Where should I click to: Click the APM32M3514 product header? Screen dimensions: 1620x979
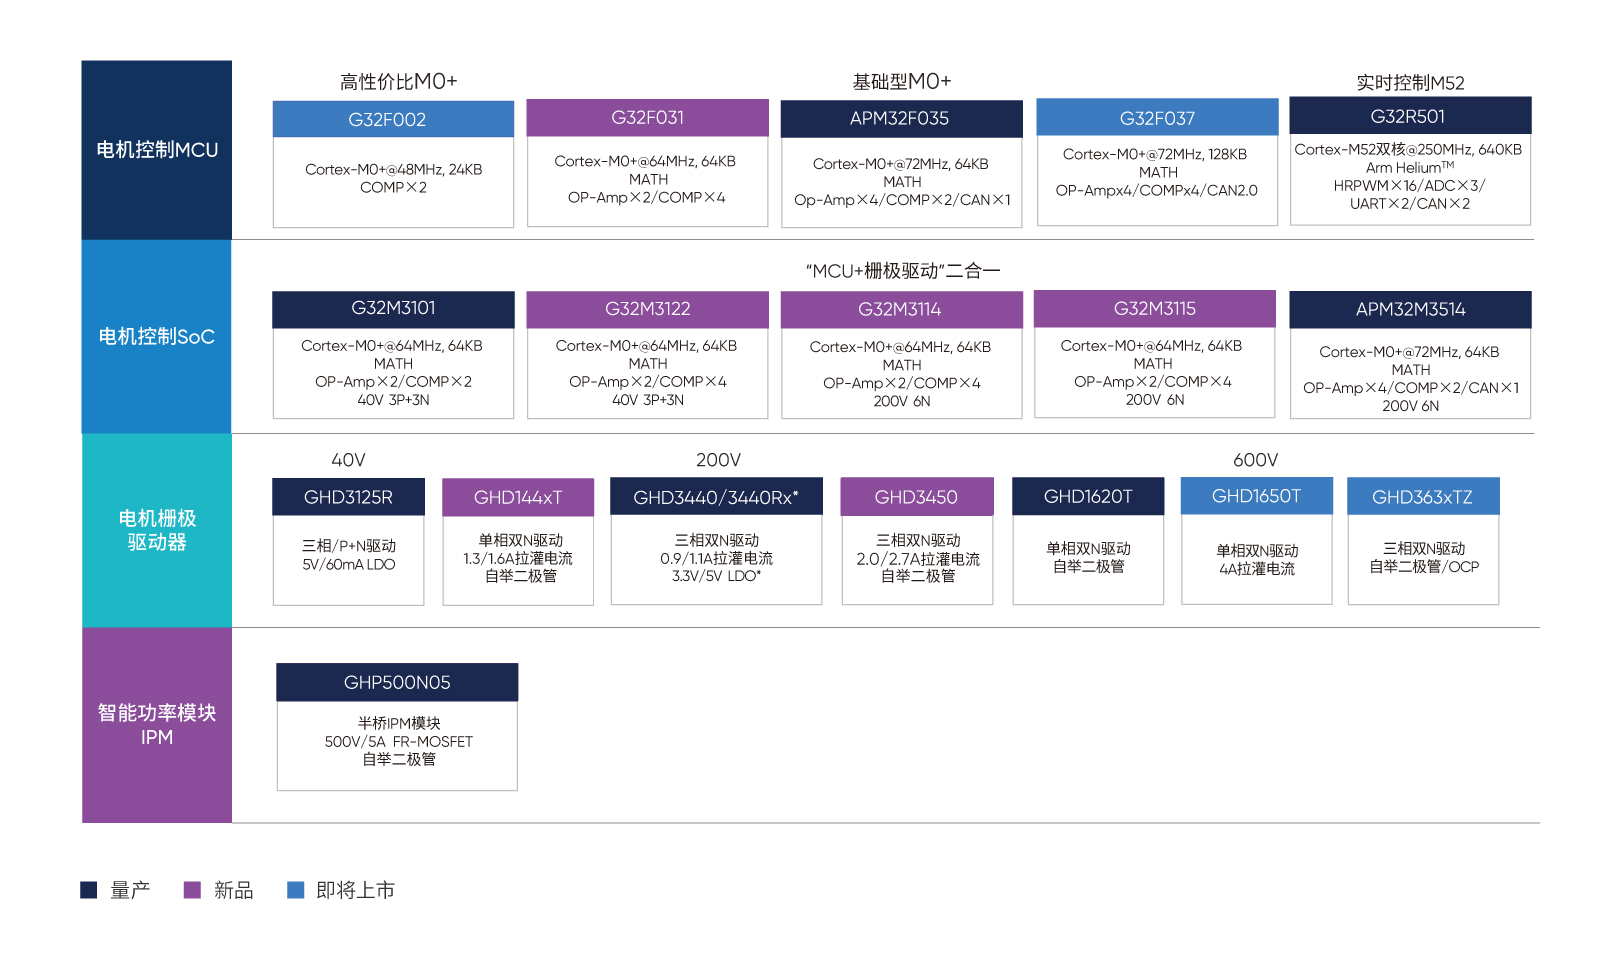[1410, 310]
